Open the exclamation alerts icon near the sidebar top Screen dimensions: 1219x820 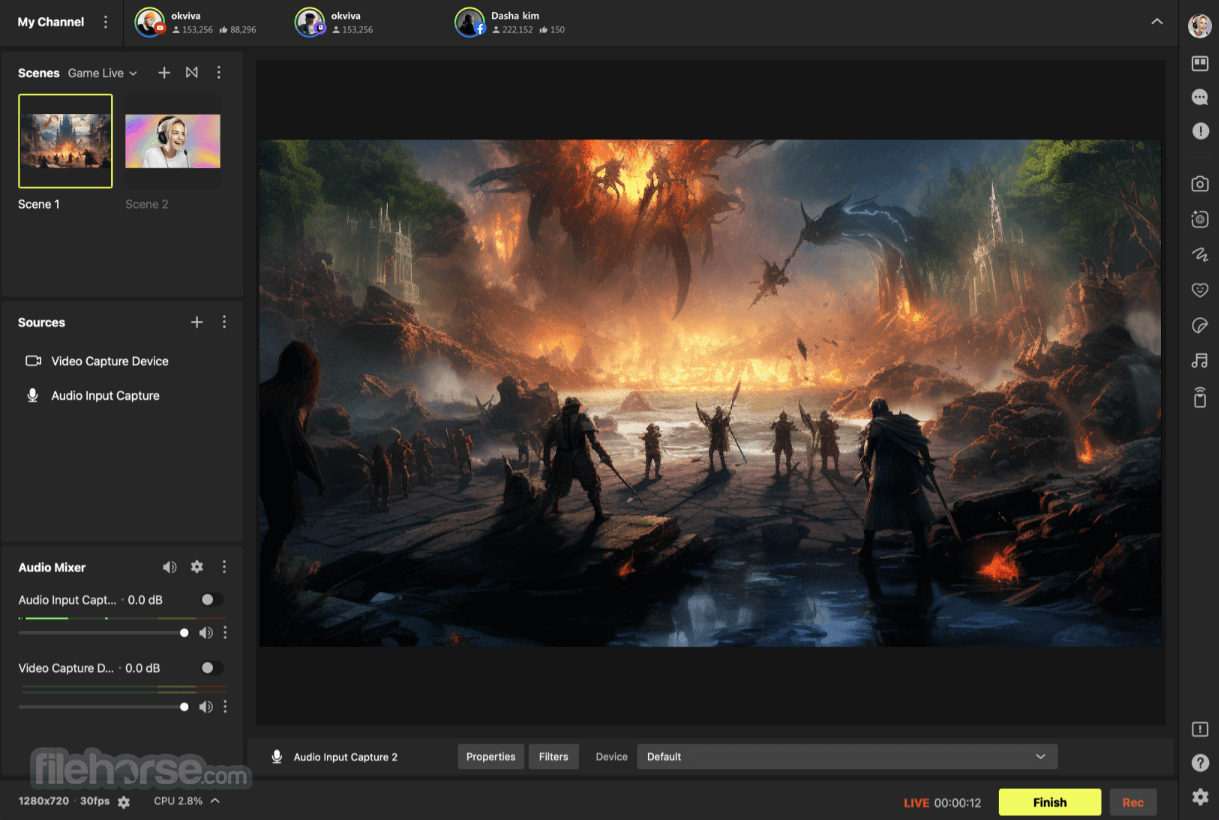coord(1200,131)
